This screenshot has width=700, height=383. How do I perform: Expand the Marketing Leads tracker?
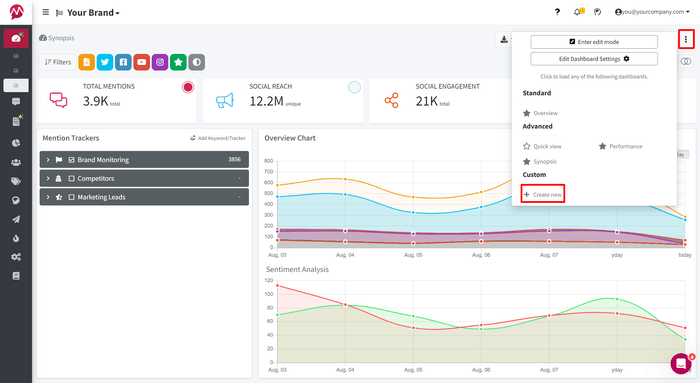click(x=48, y=197)
